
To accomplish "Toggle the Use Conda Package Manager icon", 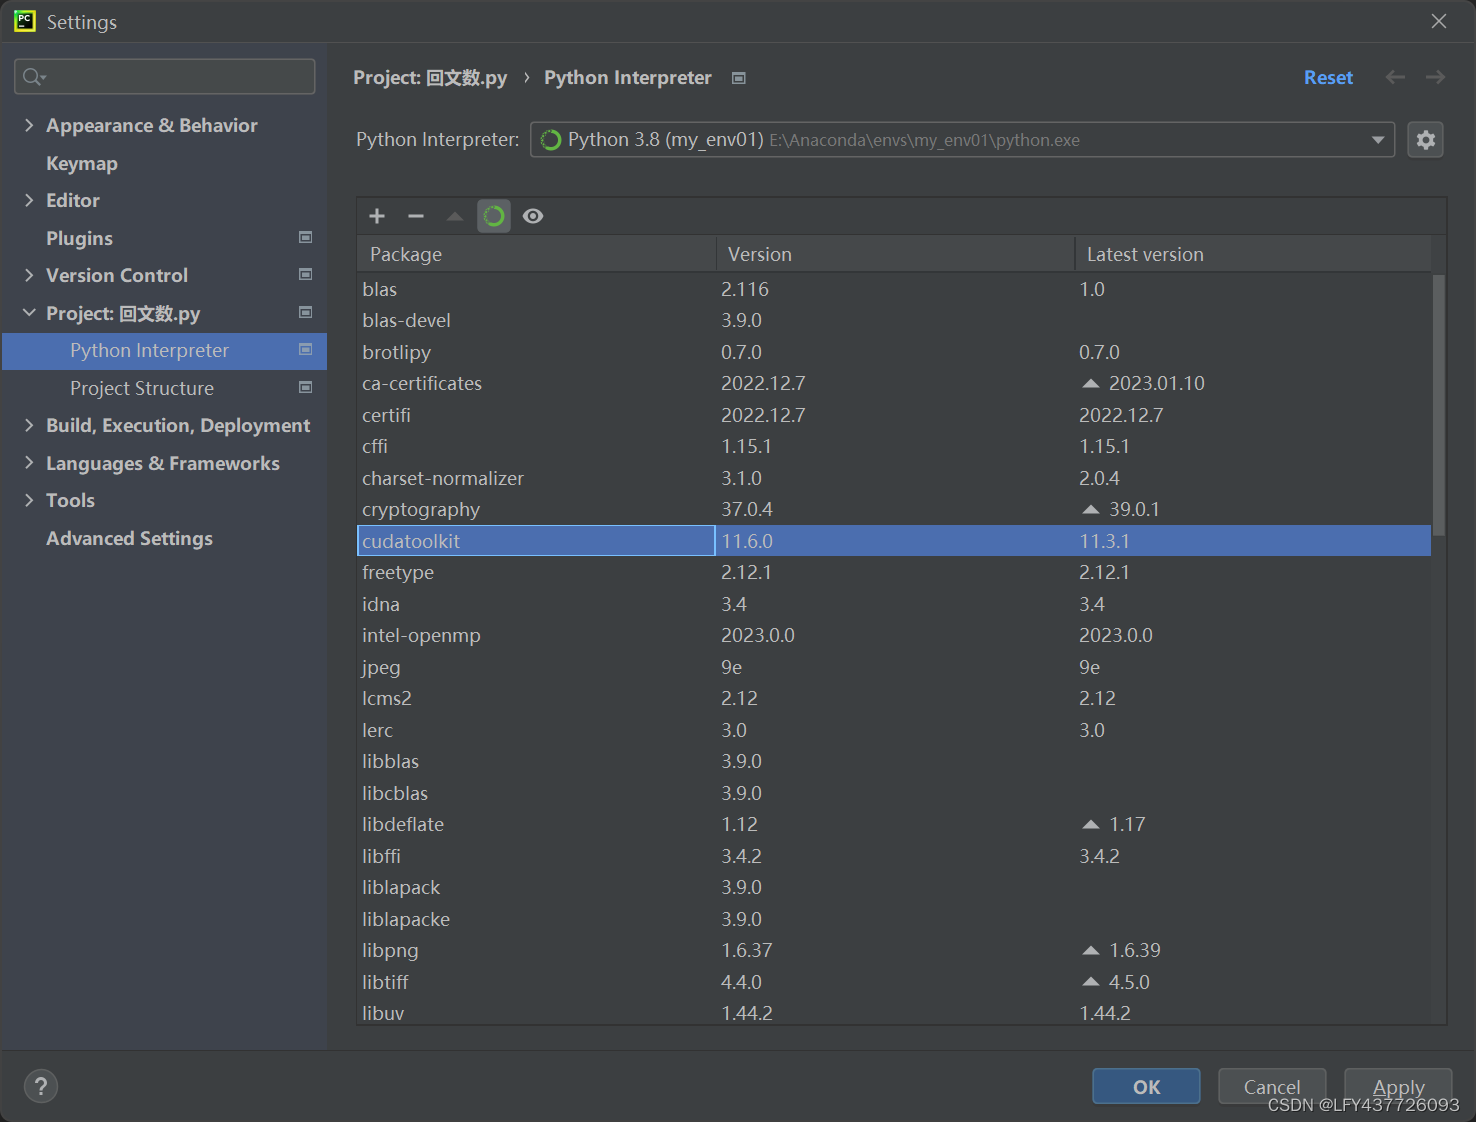I will point(494,216).
